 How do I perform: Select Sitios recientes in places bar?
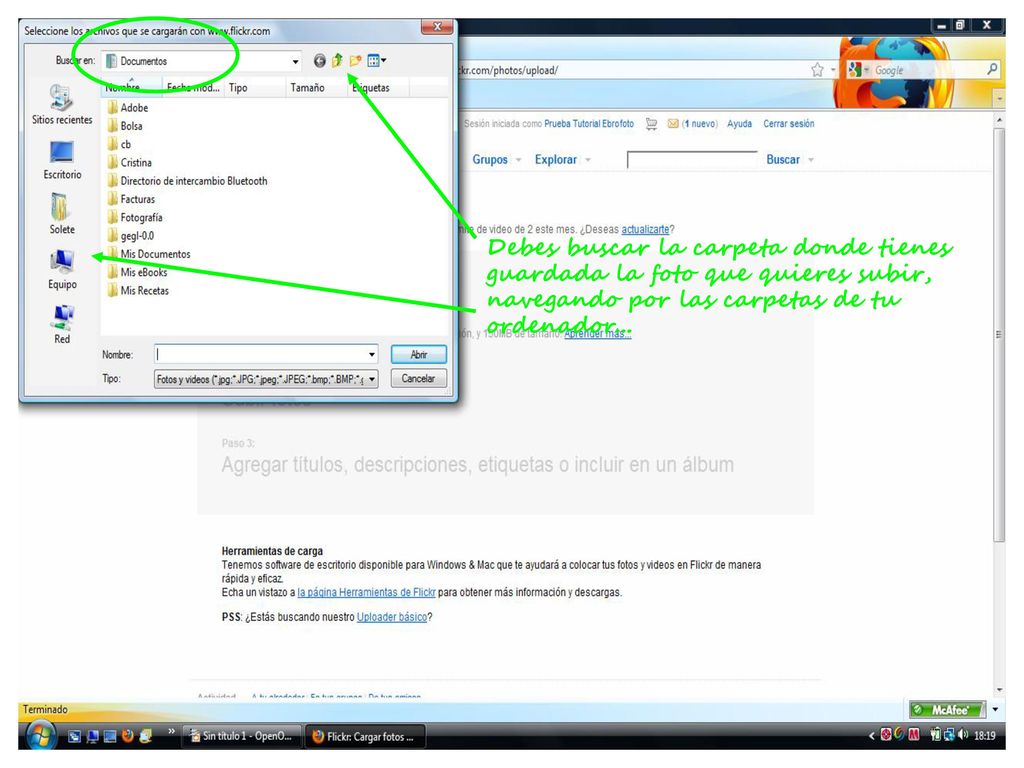click(62, 104)
